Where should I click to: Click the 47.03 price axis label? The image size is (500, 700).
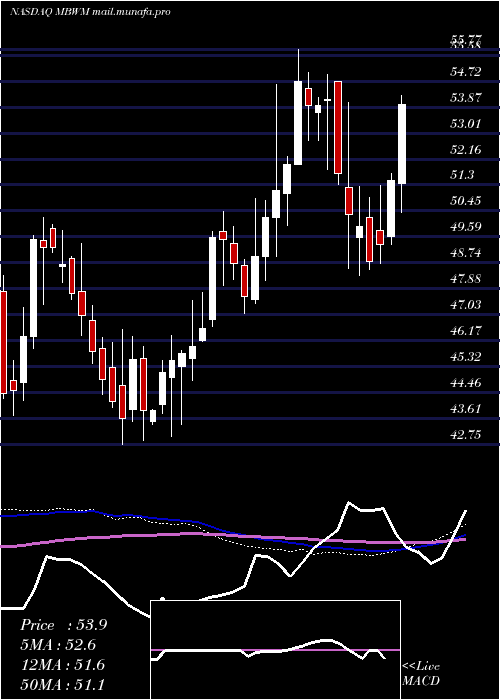click(x=466, y=305)
